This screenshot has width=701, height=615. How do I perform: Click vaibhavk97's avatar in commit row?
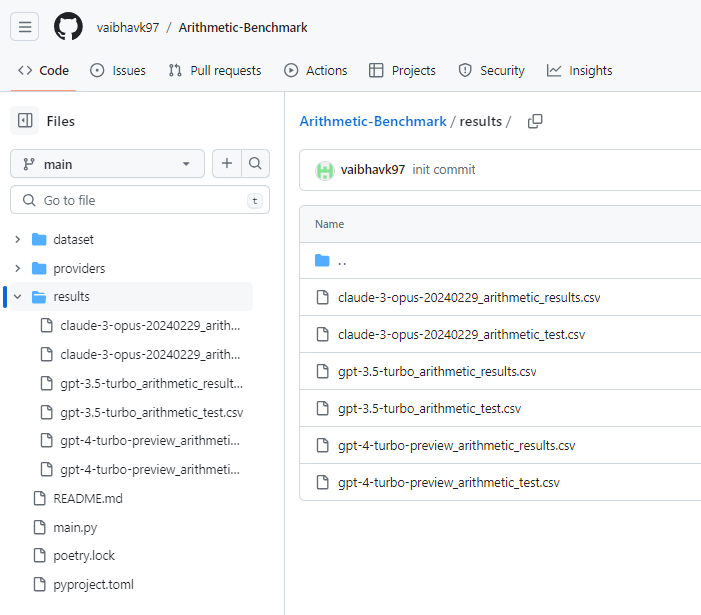point(325,170)
